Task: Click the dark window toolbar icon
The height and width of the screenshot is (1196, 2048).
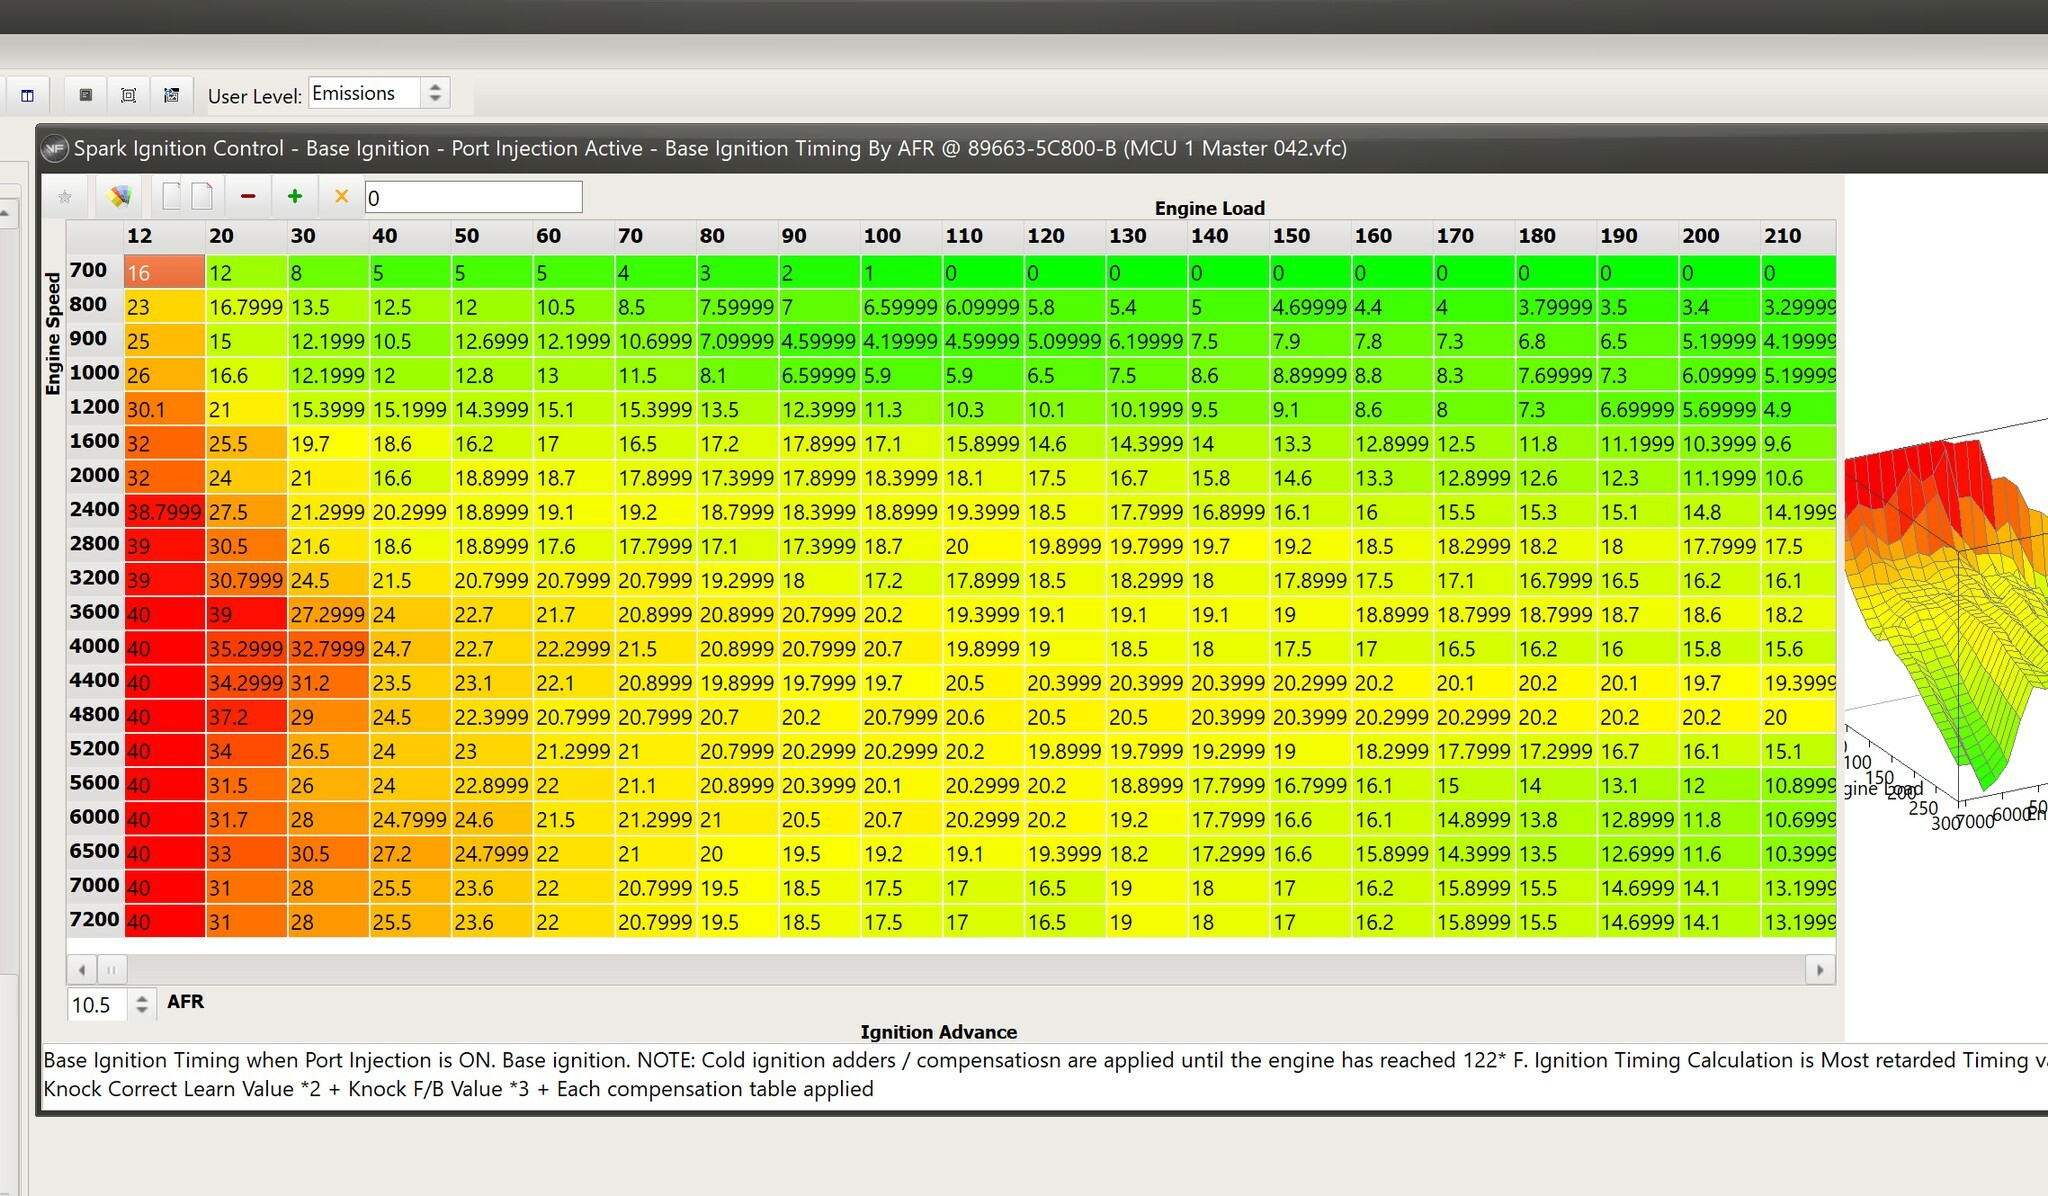Action: [86, 96]
